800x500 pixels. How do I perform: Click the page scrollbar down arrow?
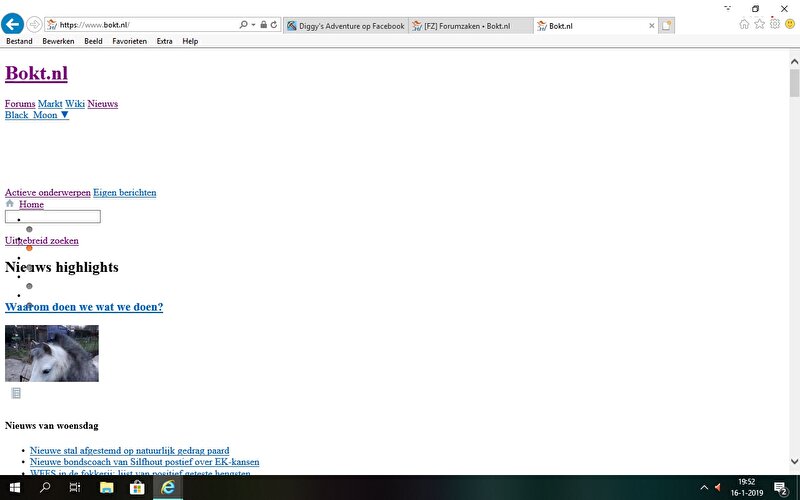[794, 461]
